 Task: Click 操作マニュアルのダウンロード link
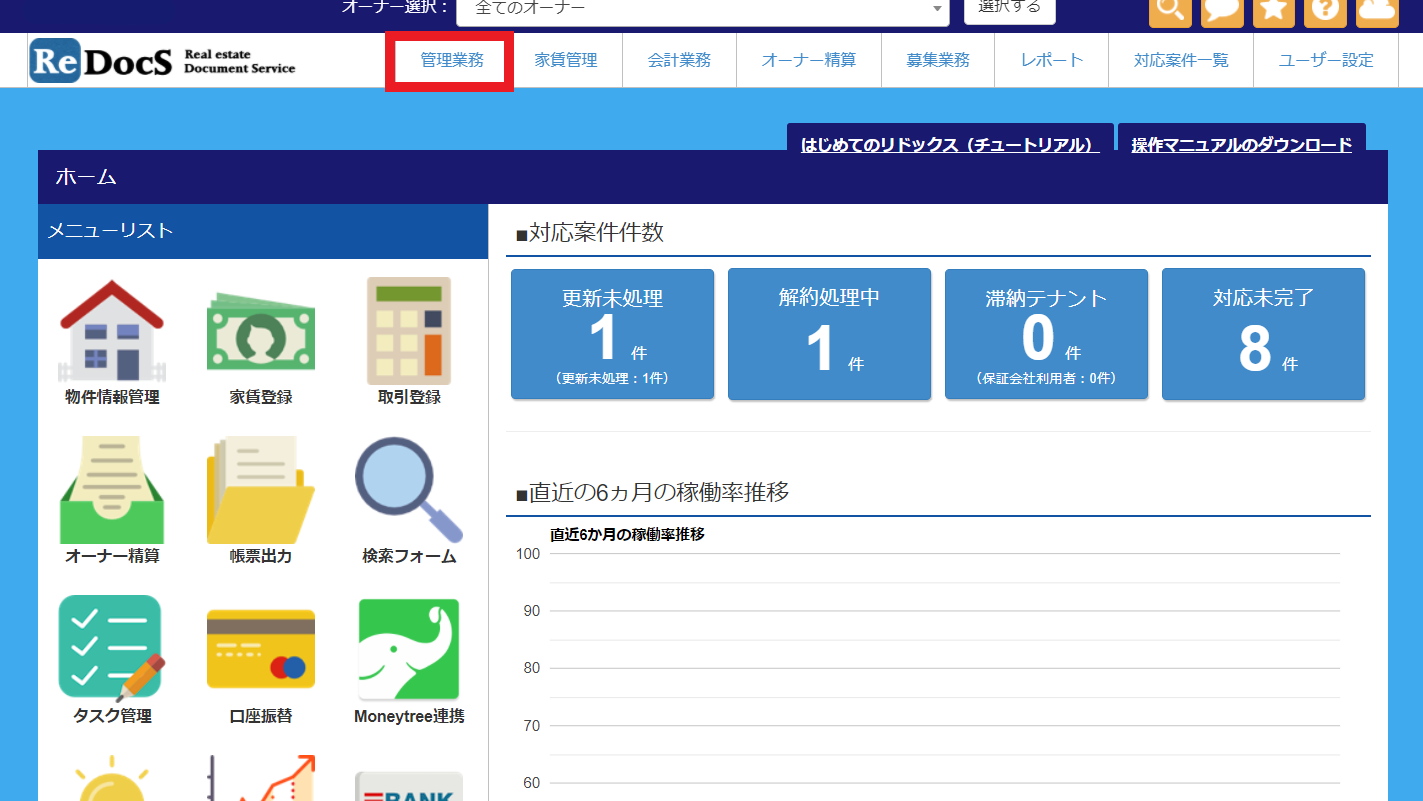(x=1242, y=144)
